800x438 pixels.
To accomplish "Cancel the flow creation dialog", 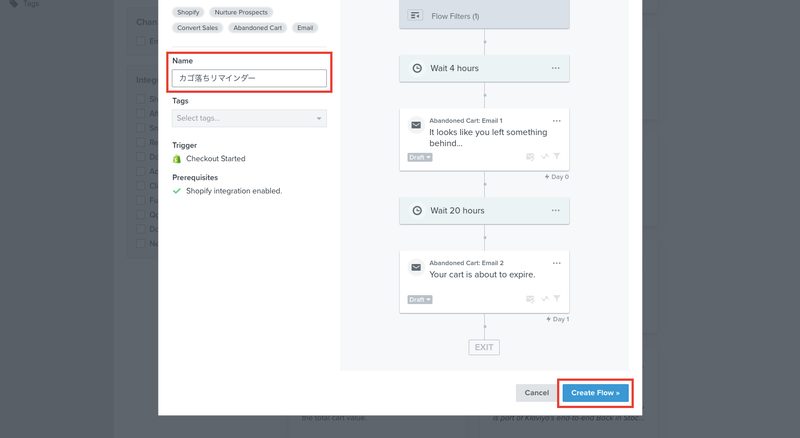I will [536, 393].
